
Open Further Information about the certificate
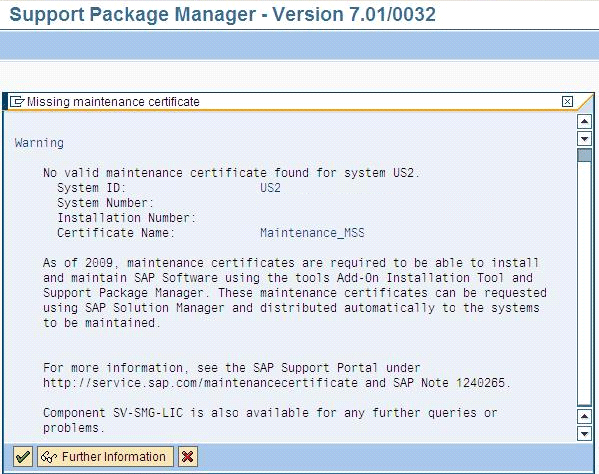click(x=105, y=456)
